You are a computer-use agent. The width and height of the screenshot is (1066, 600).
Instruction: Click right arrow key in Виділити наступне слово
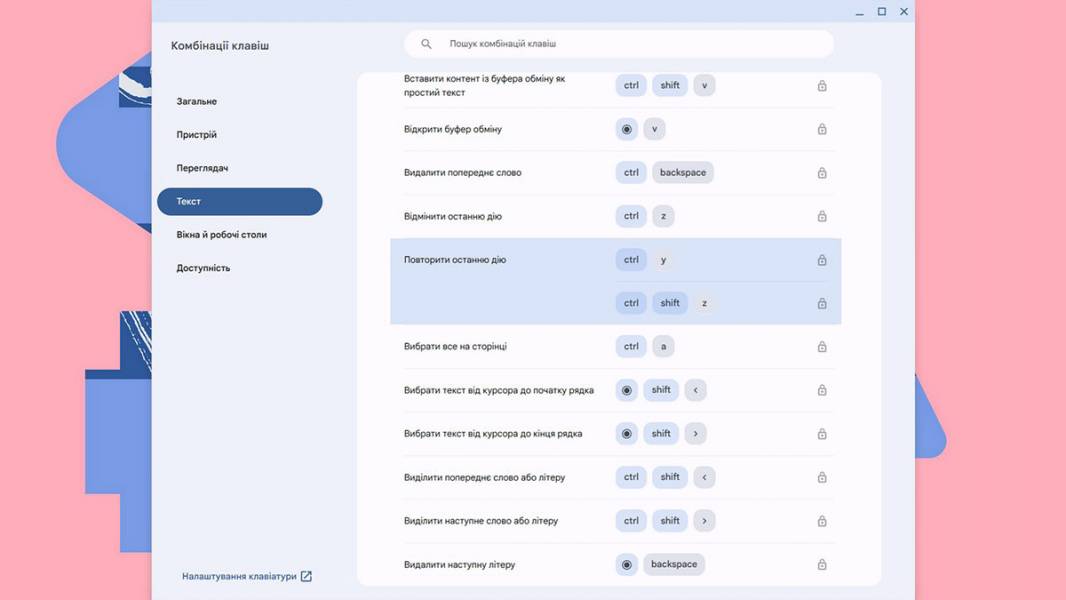(704, 520)
